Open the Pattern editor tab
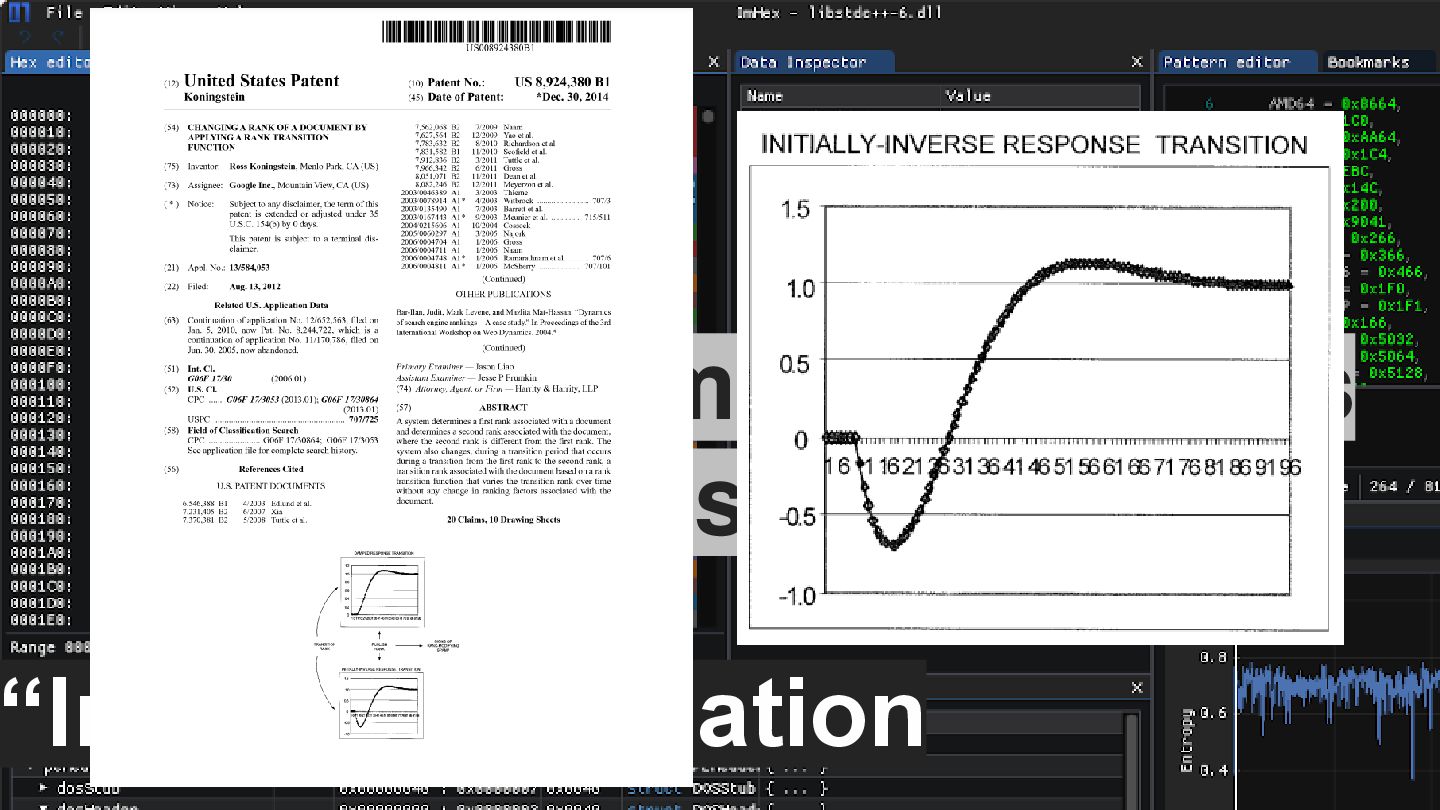This screenshot has width=1440, height=810. point(1238,62)
